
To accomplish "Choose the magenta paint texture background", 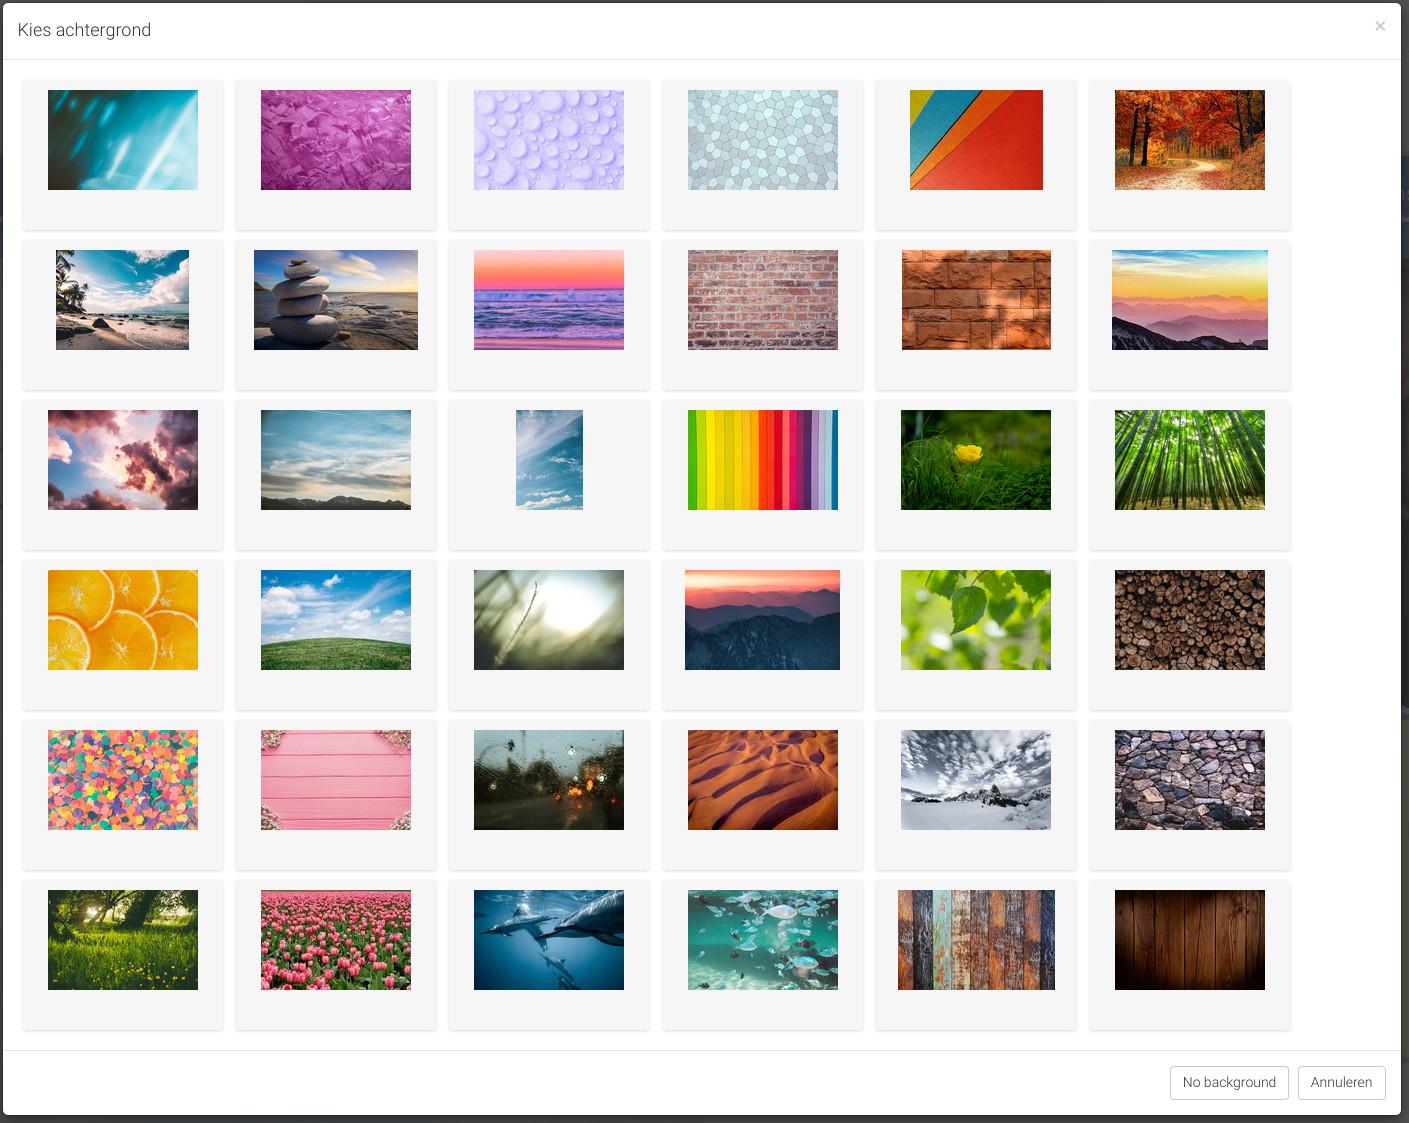I will 336,140.
